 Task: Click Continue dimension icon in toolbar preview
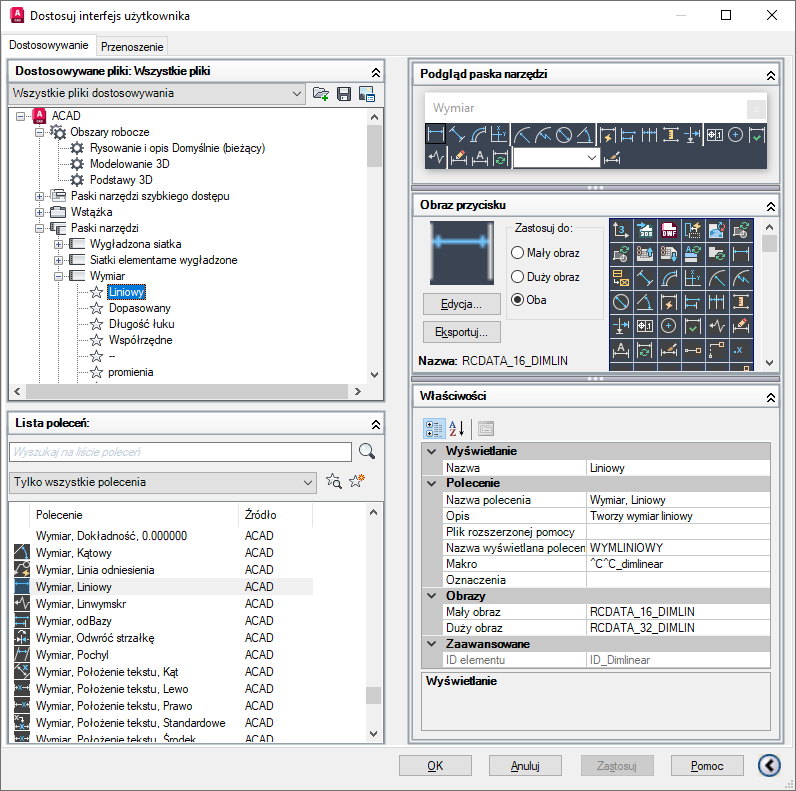coord(649,135)
